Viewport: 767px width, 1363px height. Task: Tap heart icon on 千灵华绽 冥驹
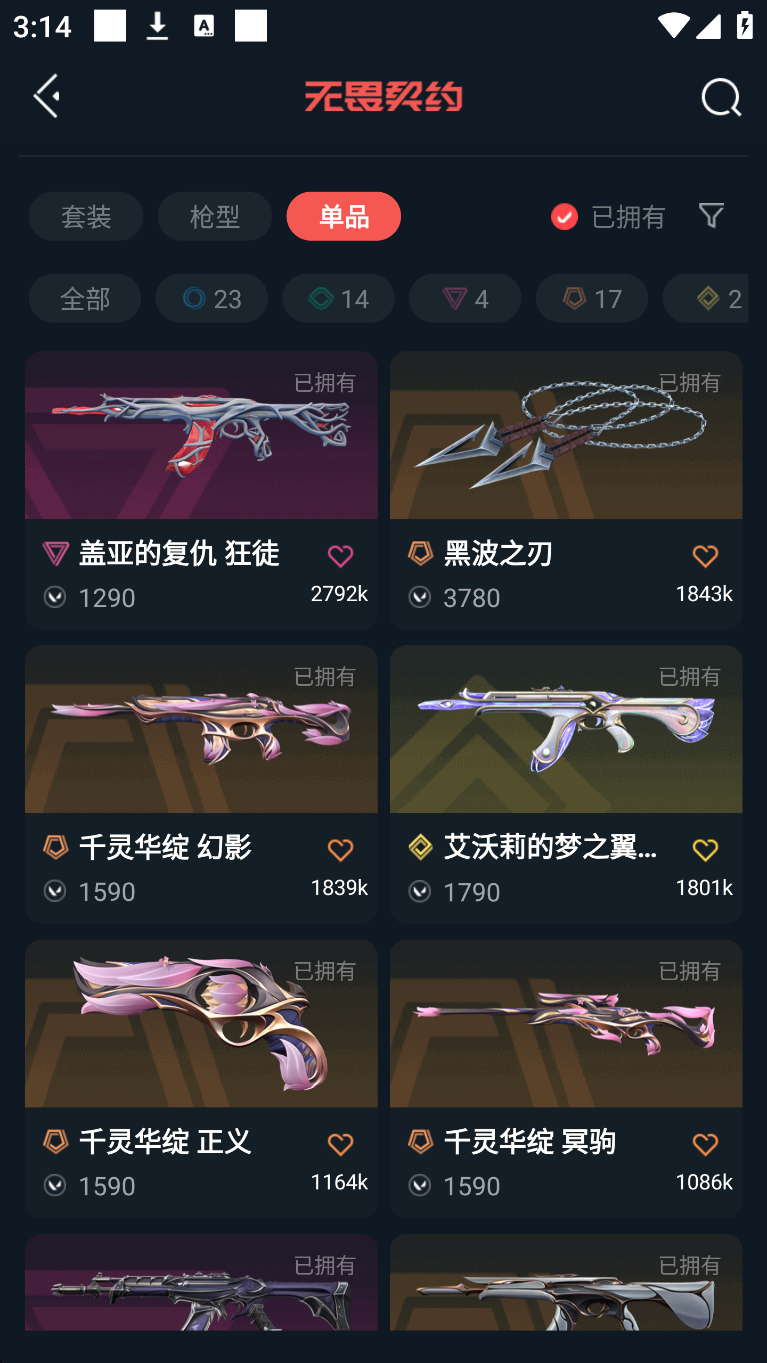click(x=705, y=1144)
